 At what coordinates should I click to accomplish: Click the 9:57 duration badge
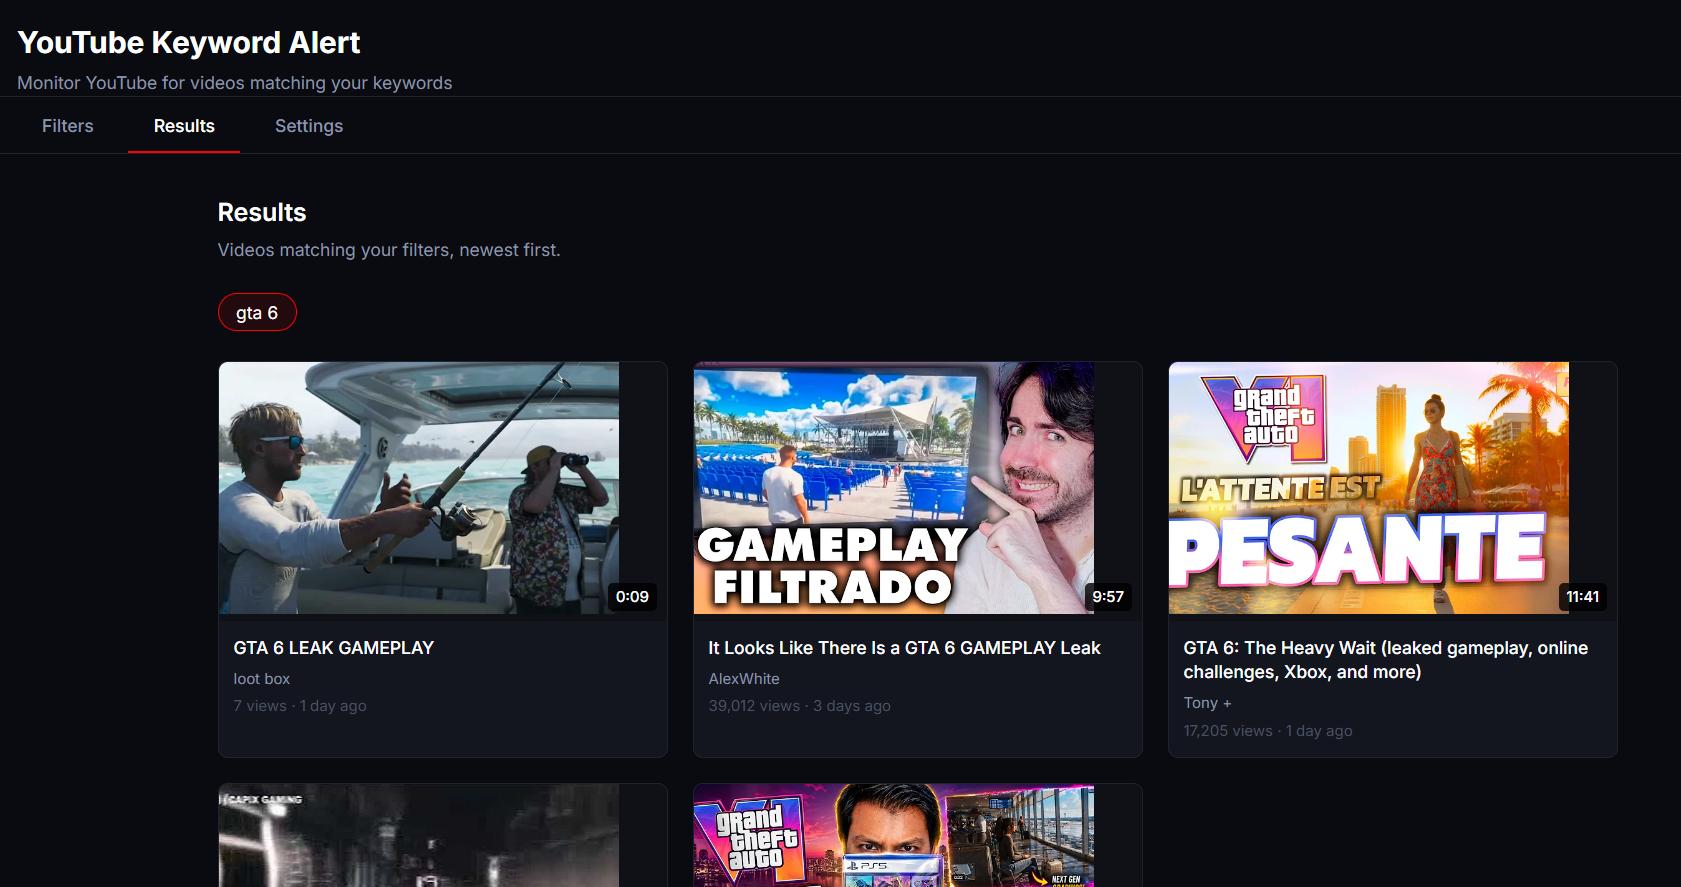(x=1108, y=597)
